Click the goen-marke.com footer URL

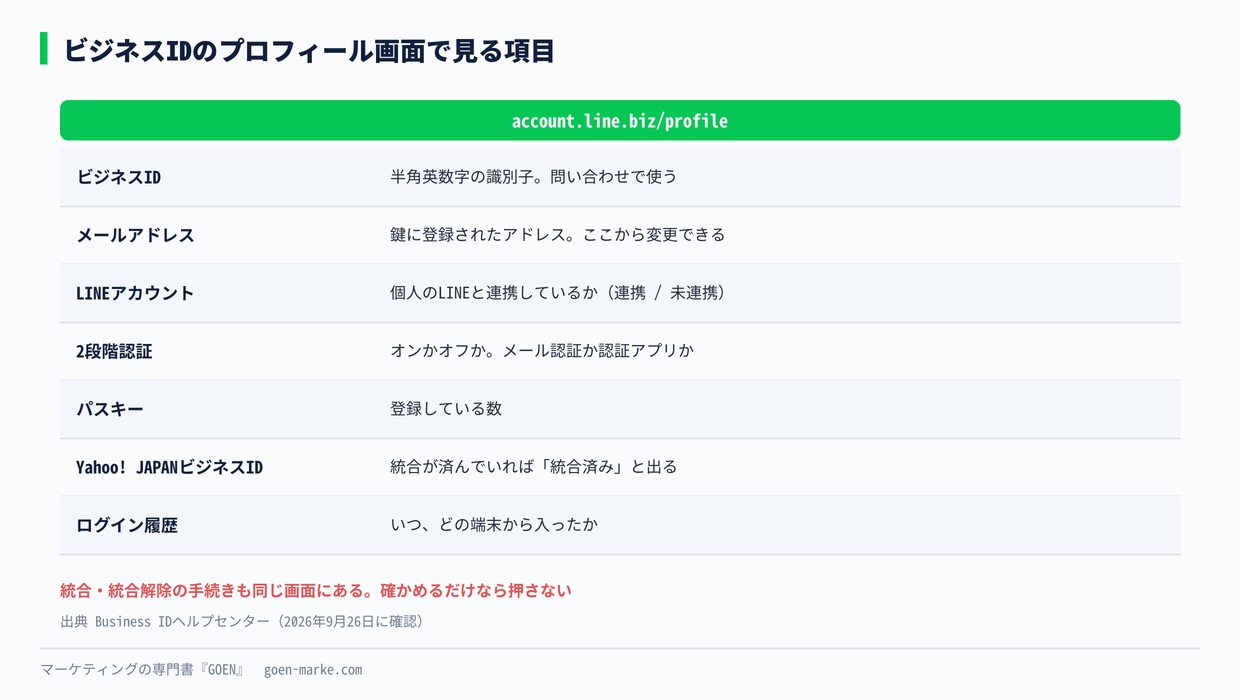[313, 669]
